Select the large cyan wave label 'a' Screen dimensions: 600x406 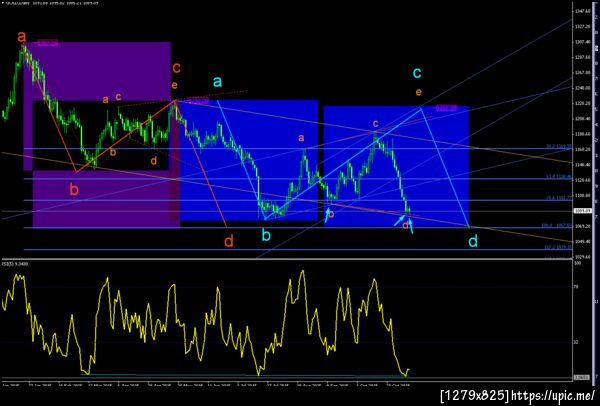pos(217,82)
